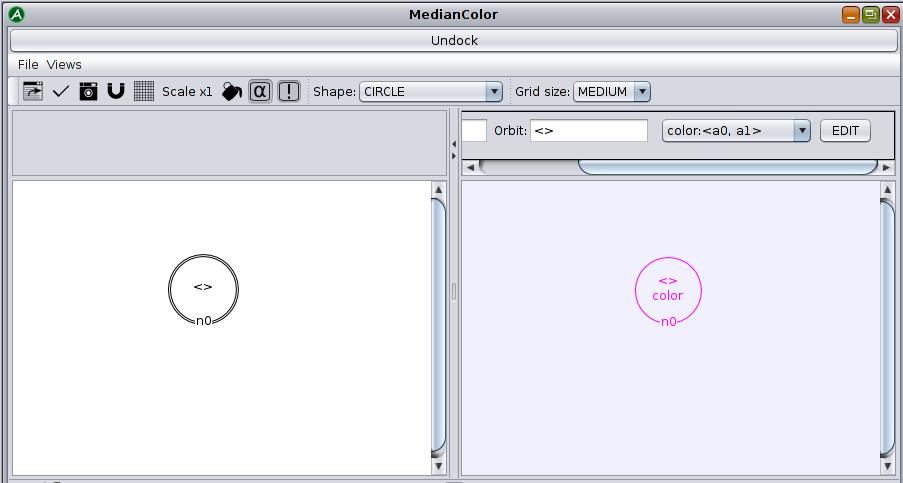903x483 pixels.
Task: Click the small white field left of Orbit
Action: (475, 131)
